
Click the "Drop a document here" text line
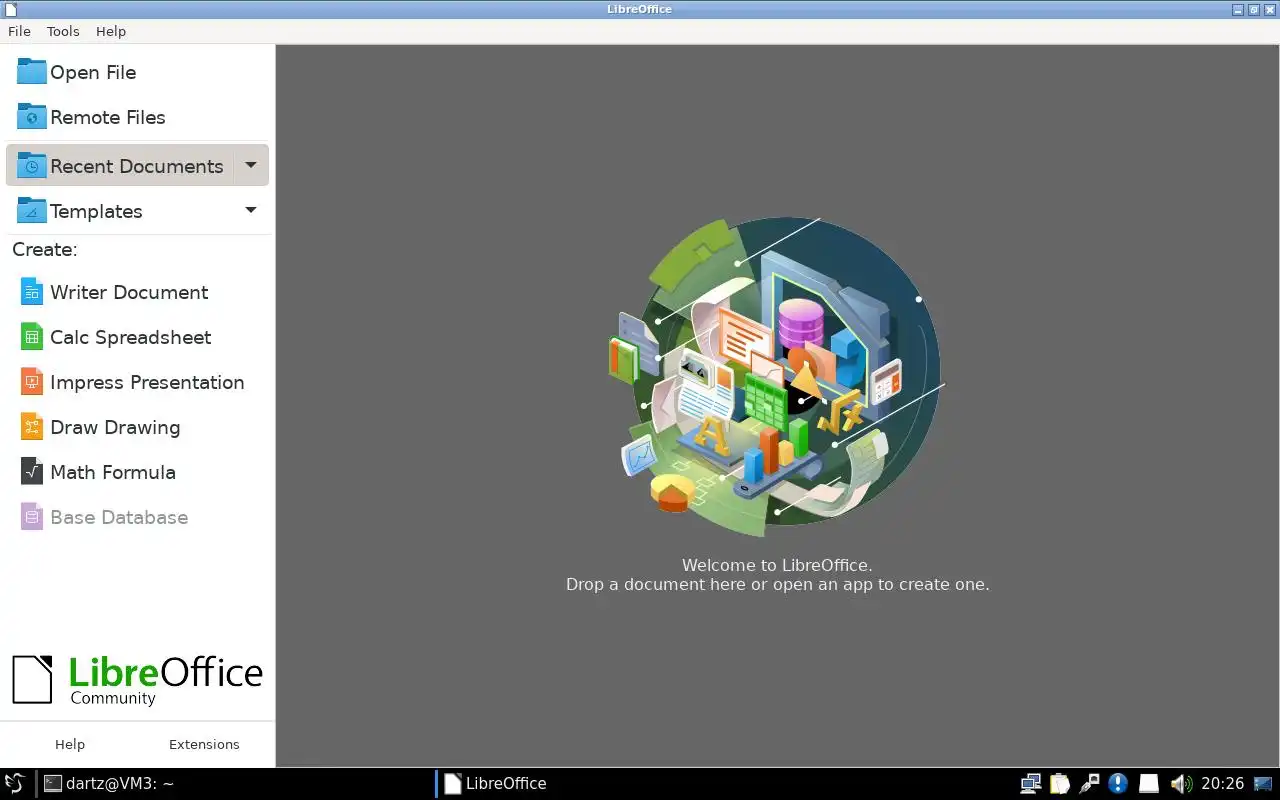(x=777, y=584)
